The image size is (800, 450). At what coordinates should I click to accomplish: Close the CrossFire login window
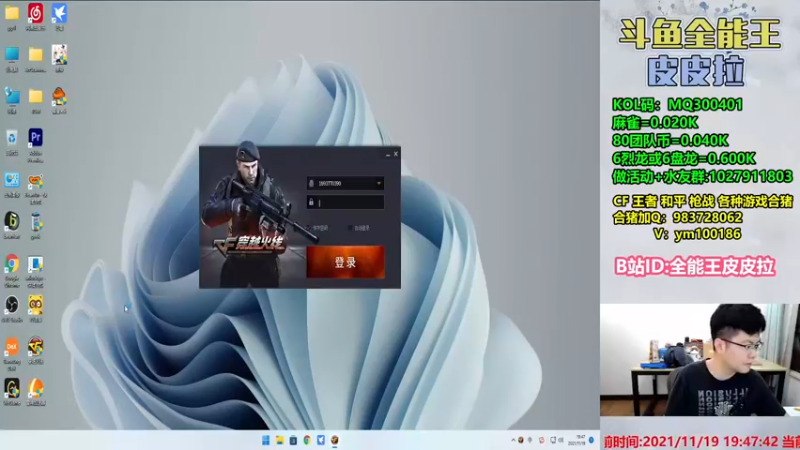(x=396, y=154)
